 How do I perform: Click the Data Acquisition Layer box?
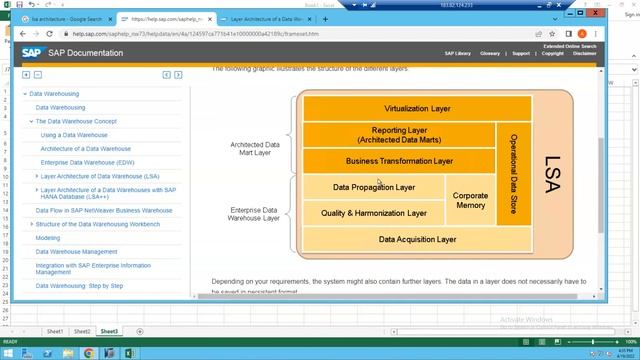[417, 239]
